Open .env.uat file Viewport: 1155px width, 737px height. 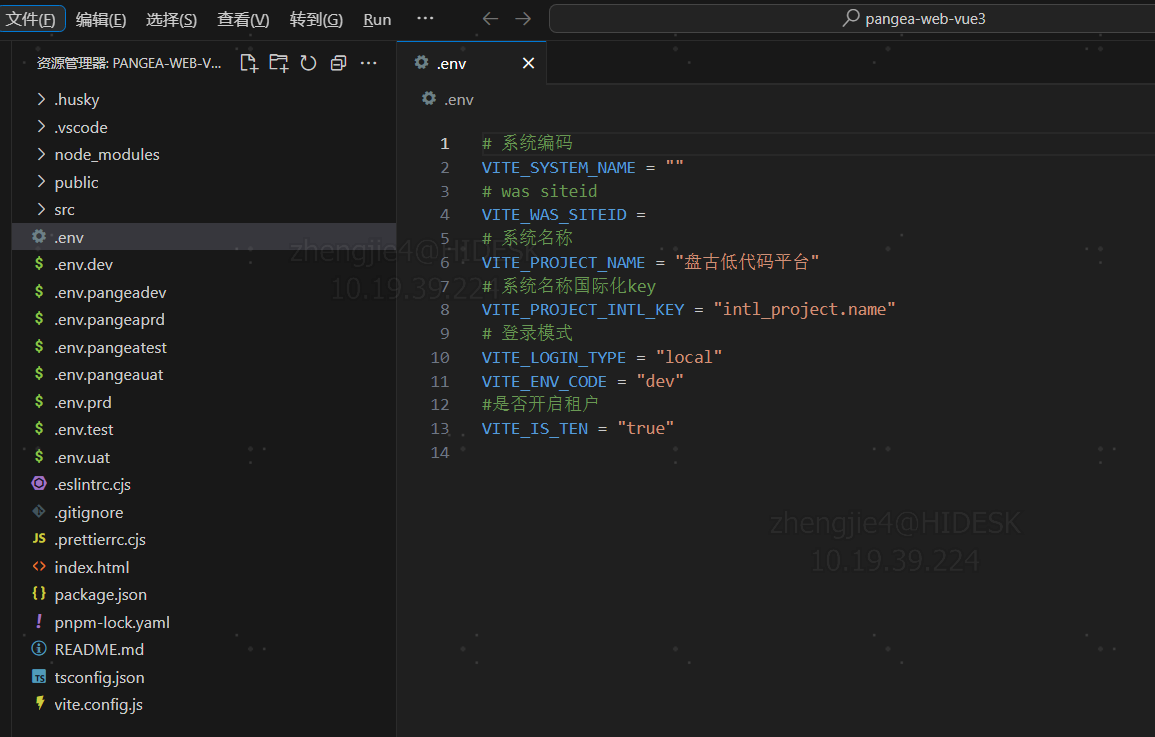click(204, 457)
